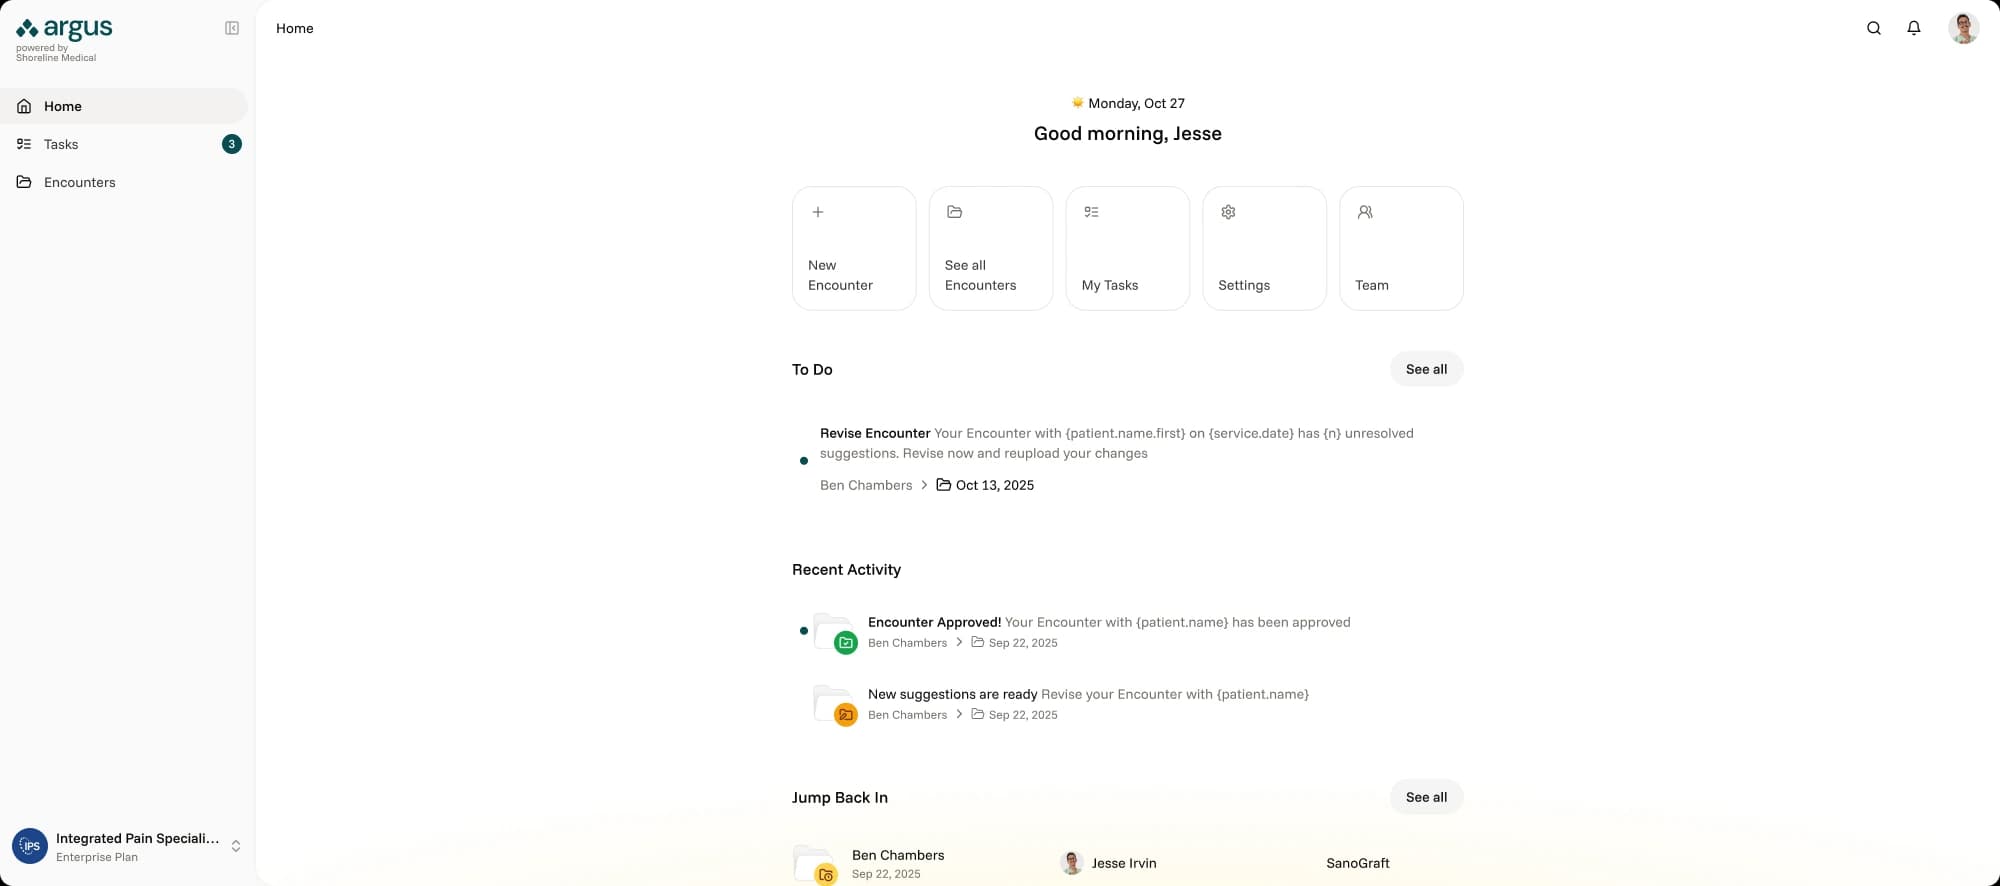The image size is (2000, 886).
Task: Click See all next to Jump Back In
Action: pos(1426,797)
